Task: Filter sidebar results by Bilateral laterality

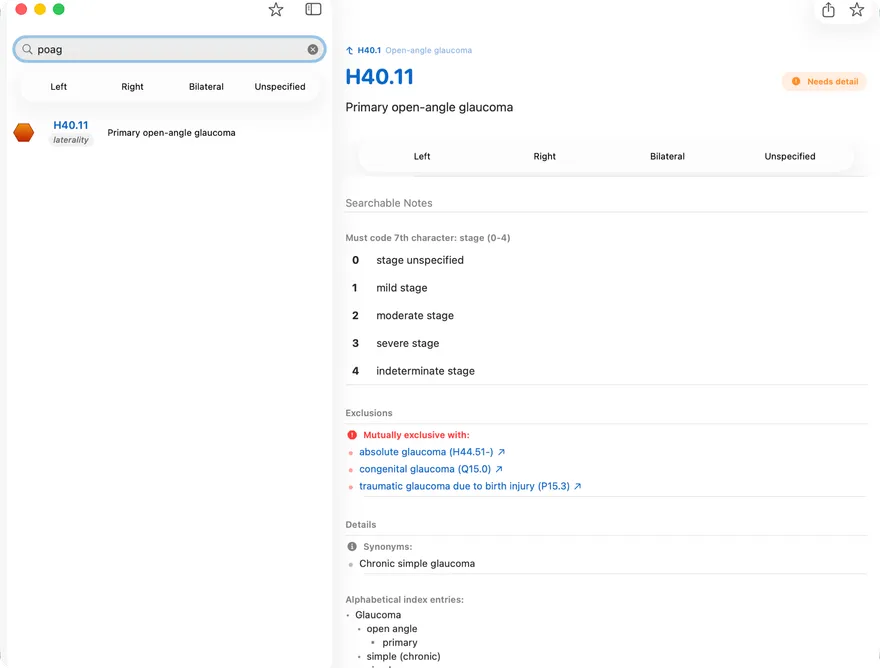Action: click(x=206, y=86)
